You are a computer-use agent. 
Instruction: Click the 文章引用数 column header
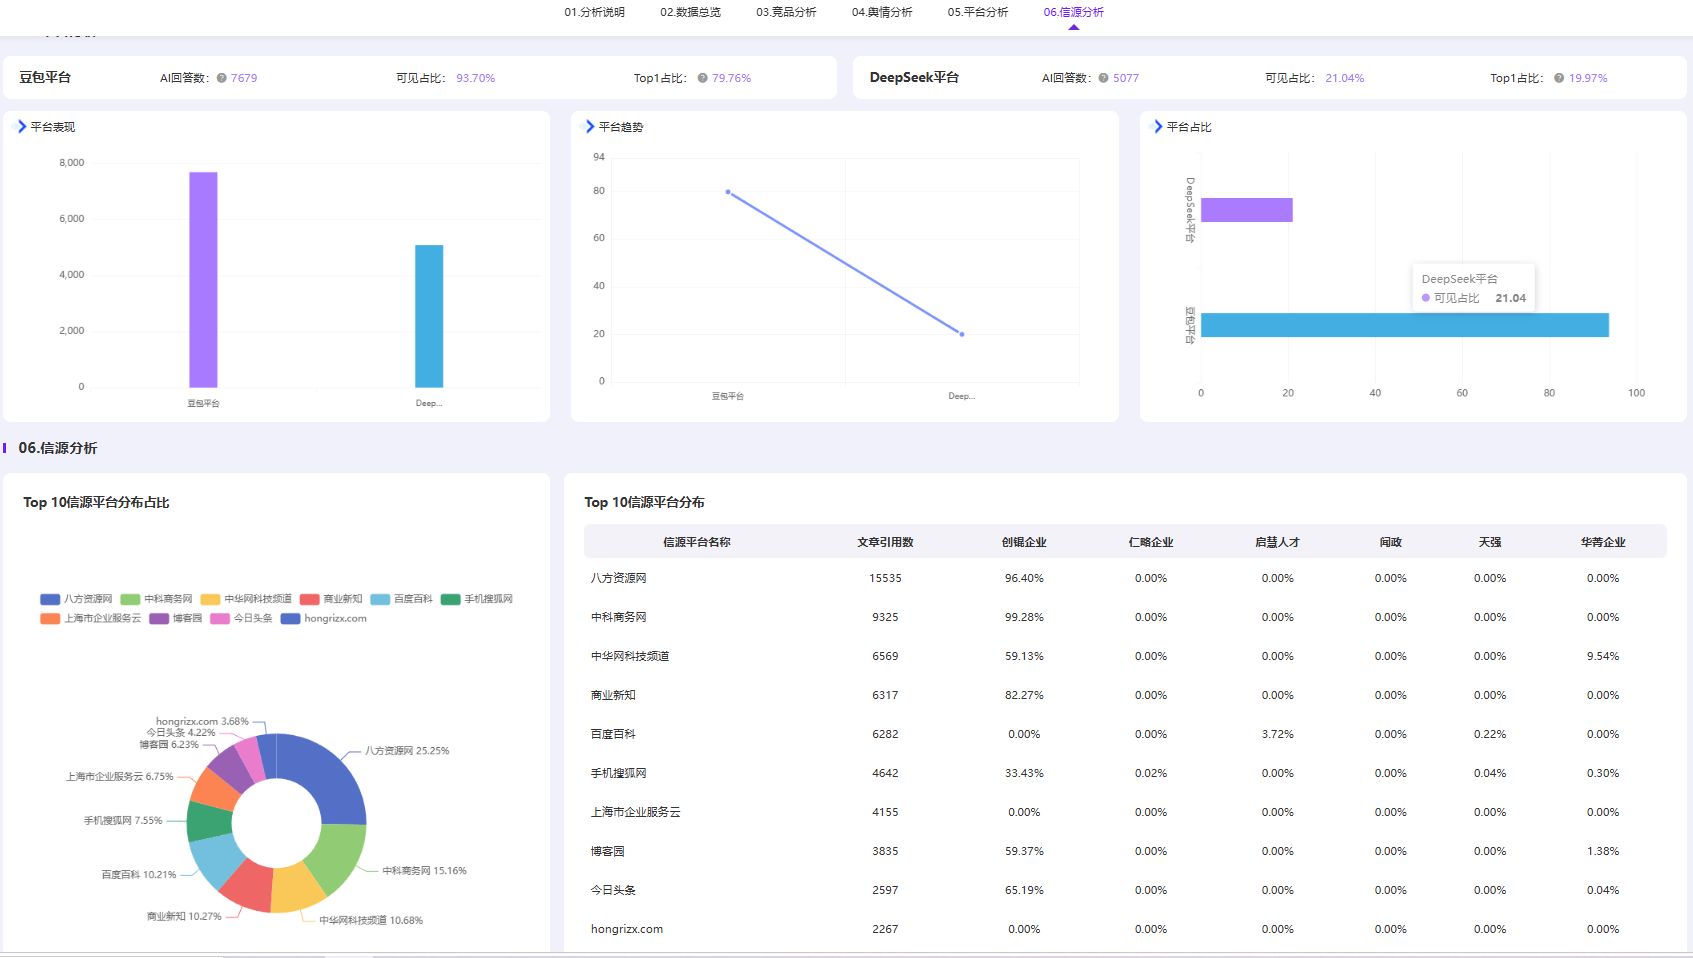(885, 542)
